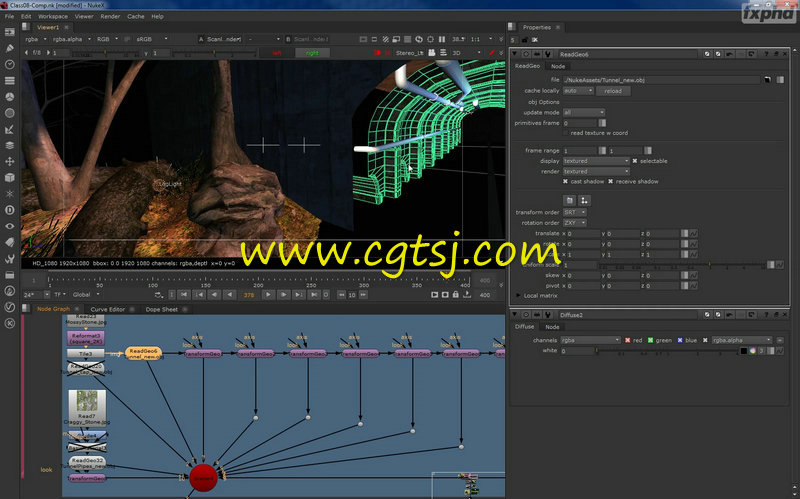
Task: Open the Time nodes clock icon
Action: pos(9,64)
